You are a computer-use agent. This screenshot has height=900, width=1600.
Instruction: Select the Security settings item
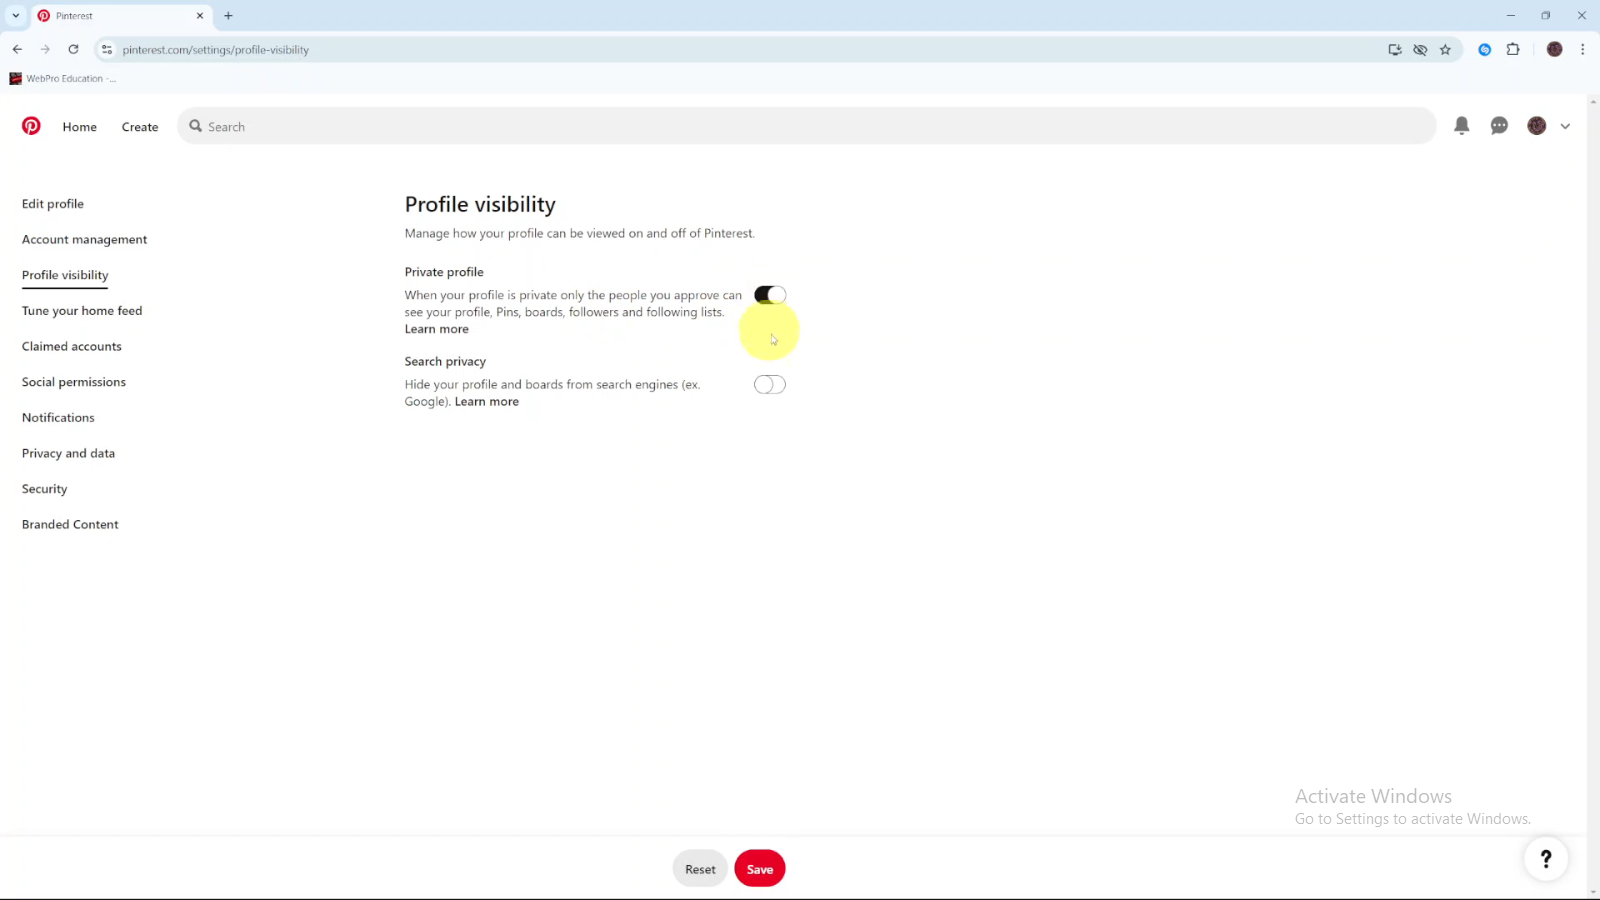coord(45,489)
